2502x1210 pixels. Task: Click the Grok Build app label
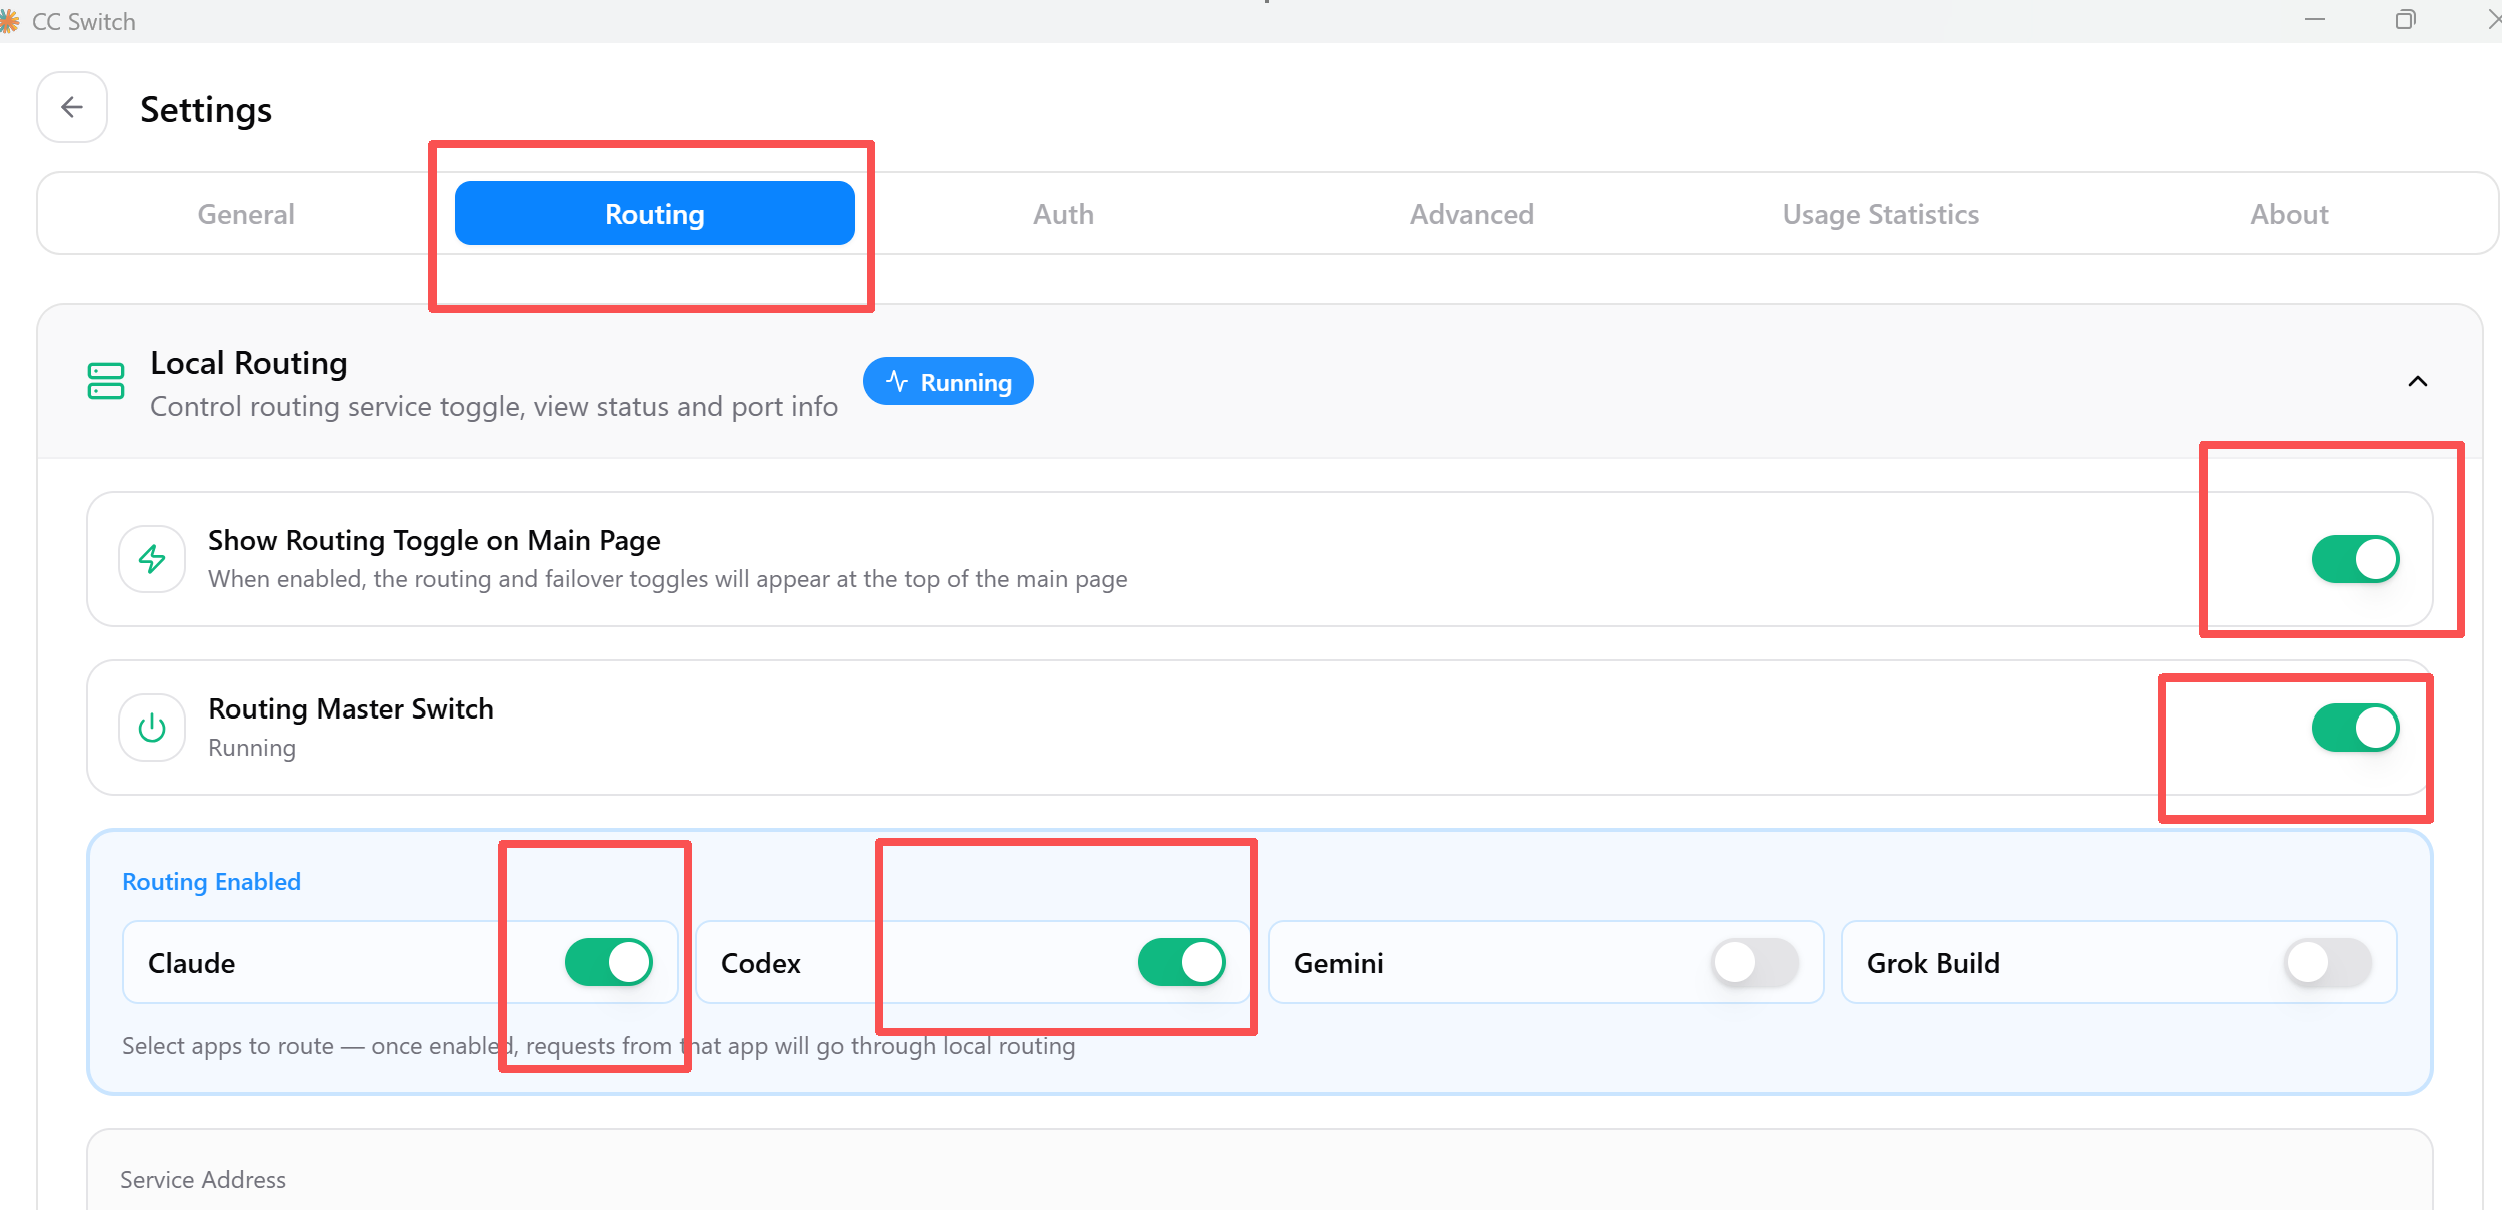(1933, 963)
